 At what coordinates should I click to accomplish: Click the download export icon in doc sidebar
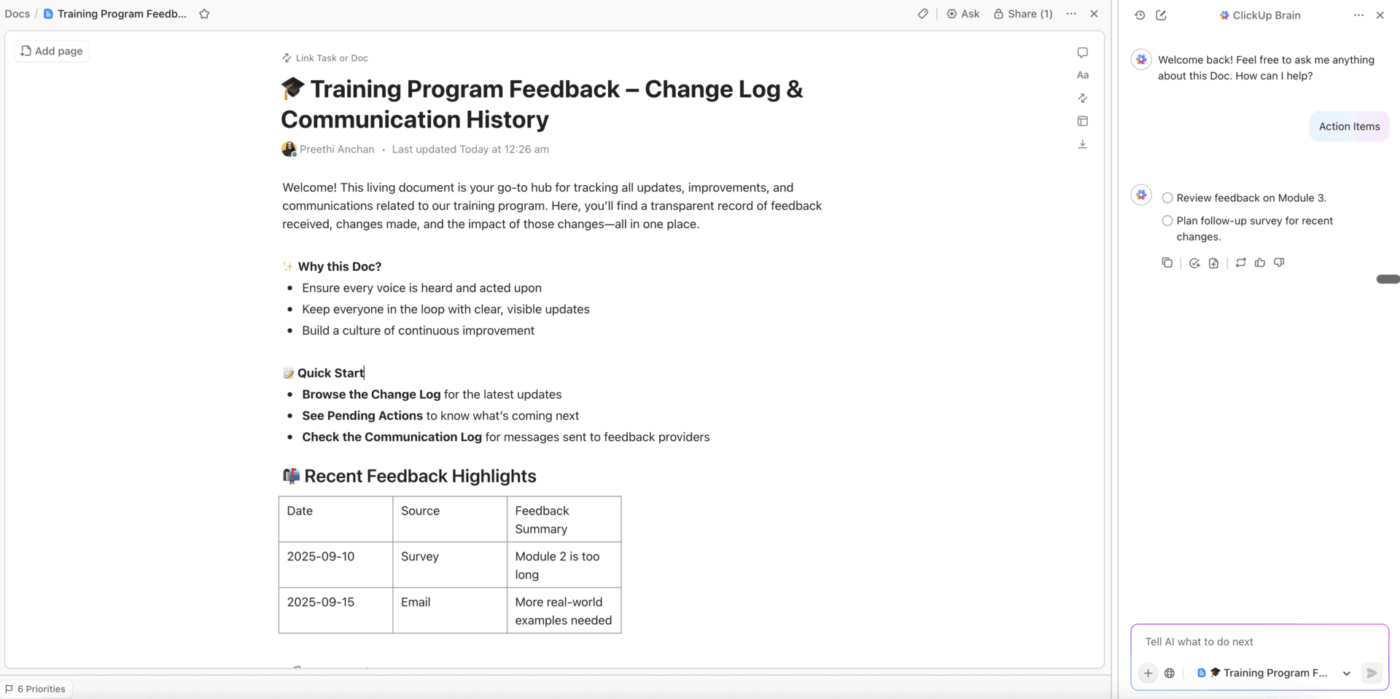(x=1082, y=144)
